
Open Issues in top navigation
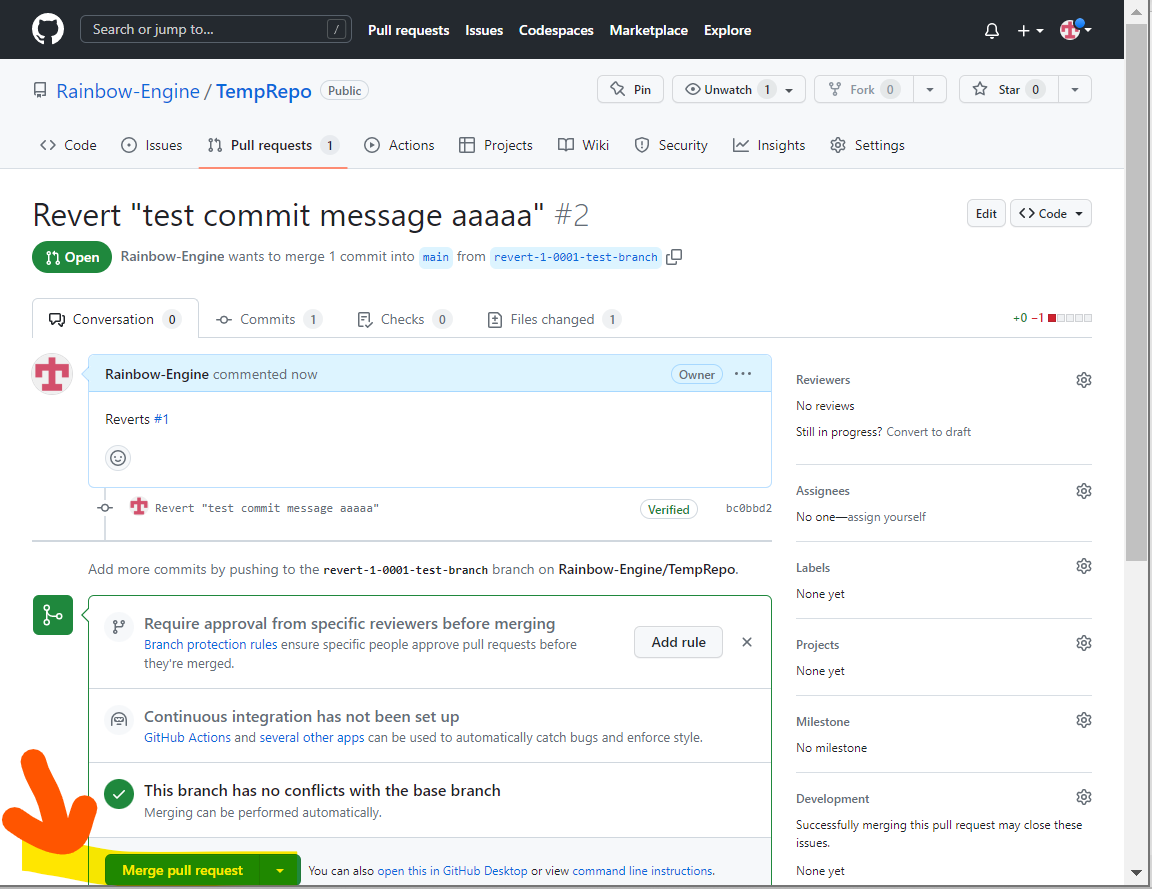(x=484, y=30)
